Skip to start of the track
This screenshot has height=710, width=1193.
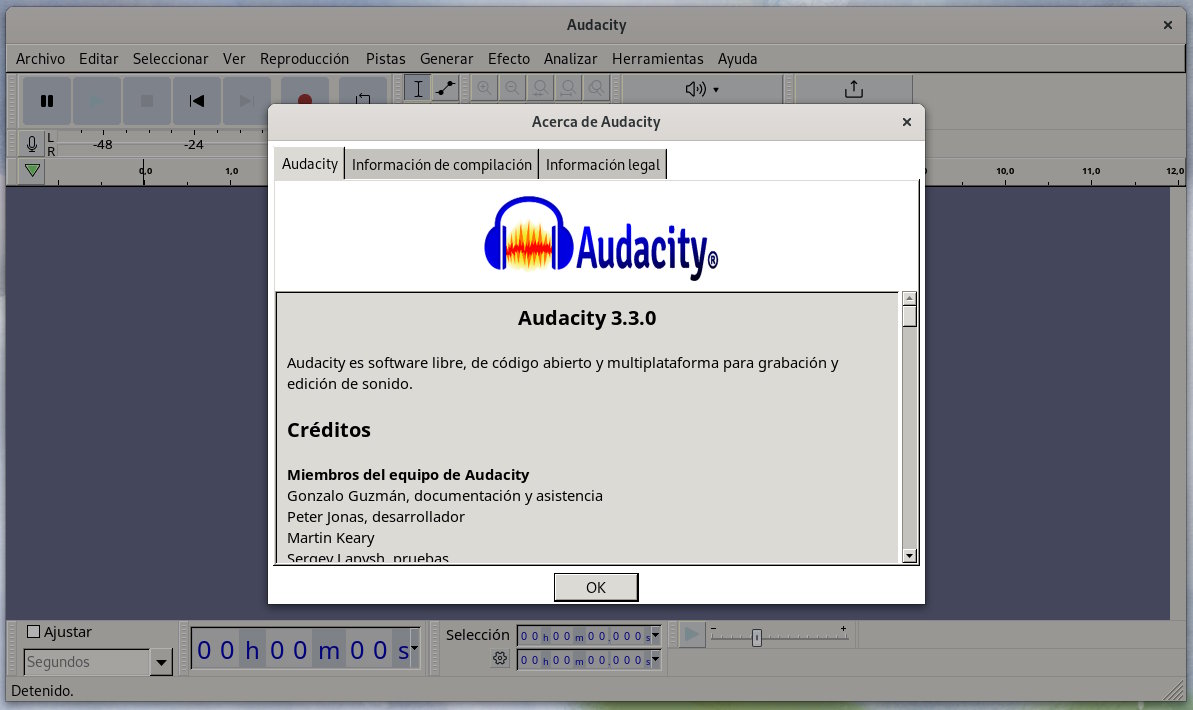click(197, 100)
